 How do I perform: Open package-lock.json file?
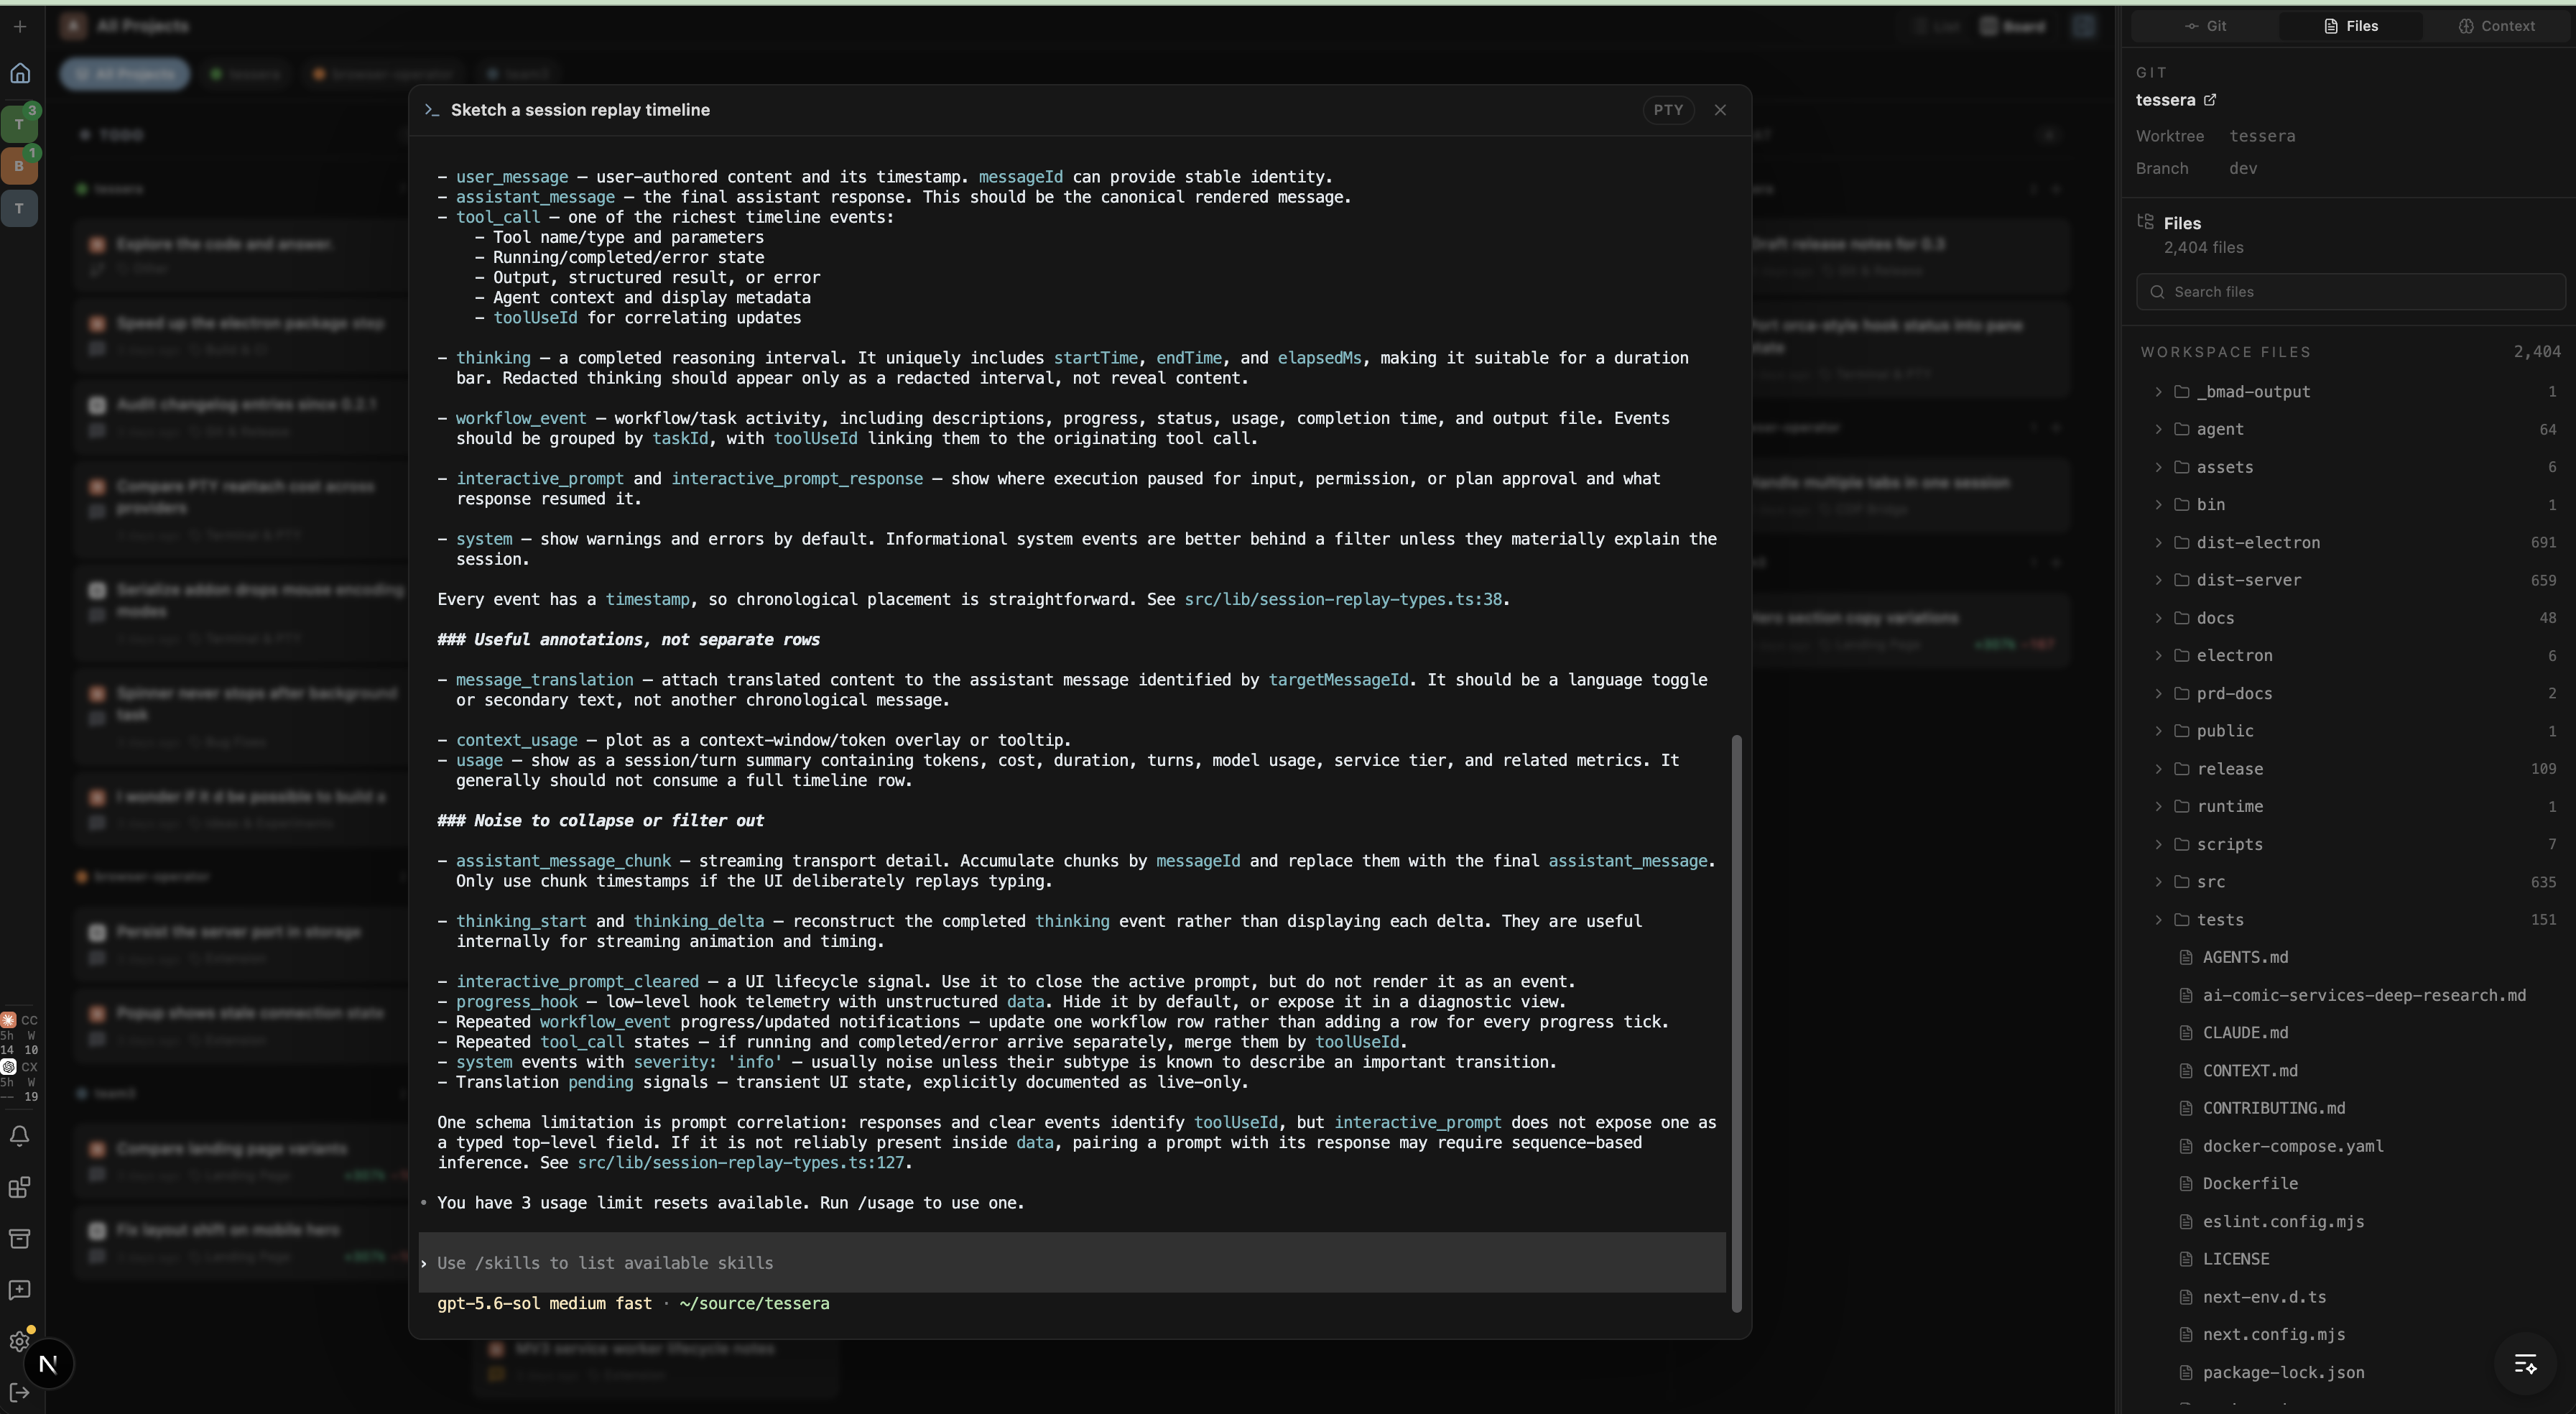coord(2283,1373)
